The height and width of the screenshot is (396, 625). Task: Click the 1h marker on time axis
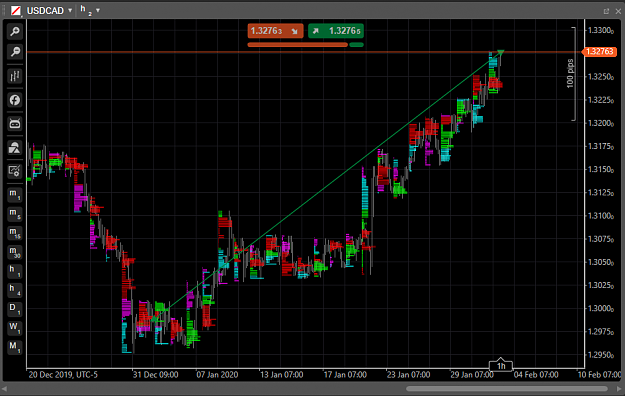click(501, 365)
